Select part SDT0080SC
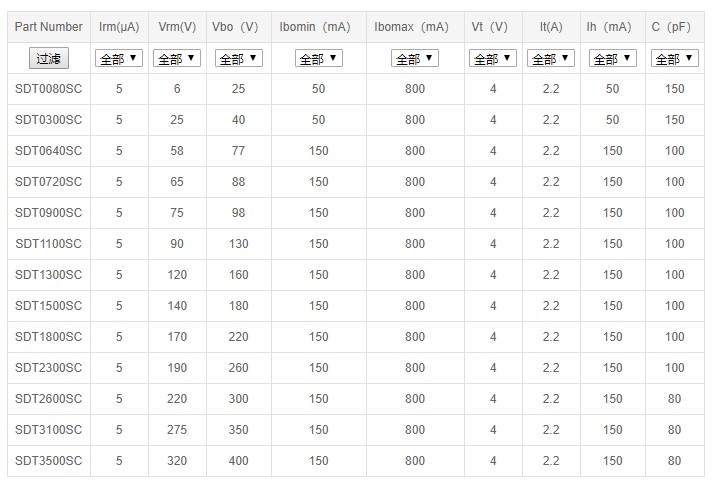723x483 pixels. click(x=49, y=90)
